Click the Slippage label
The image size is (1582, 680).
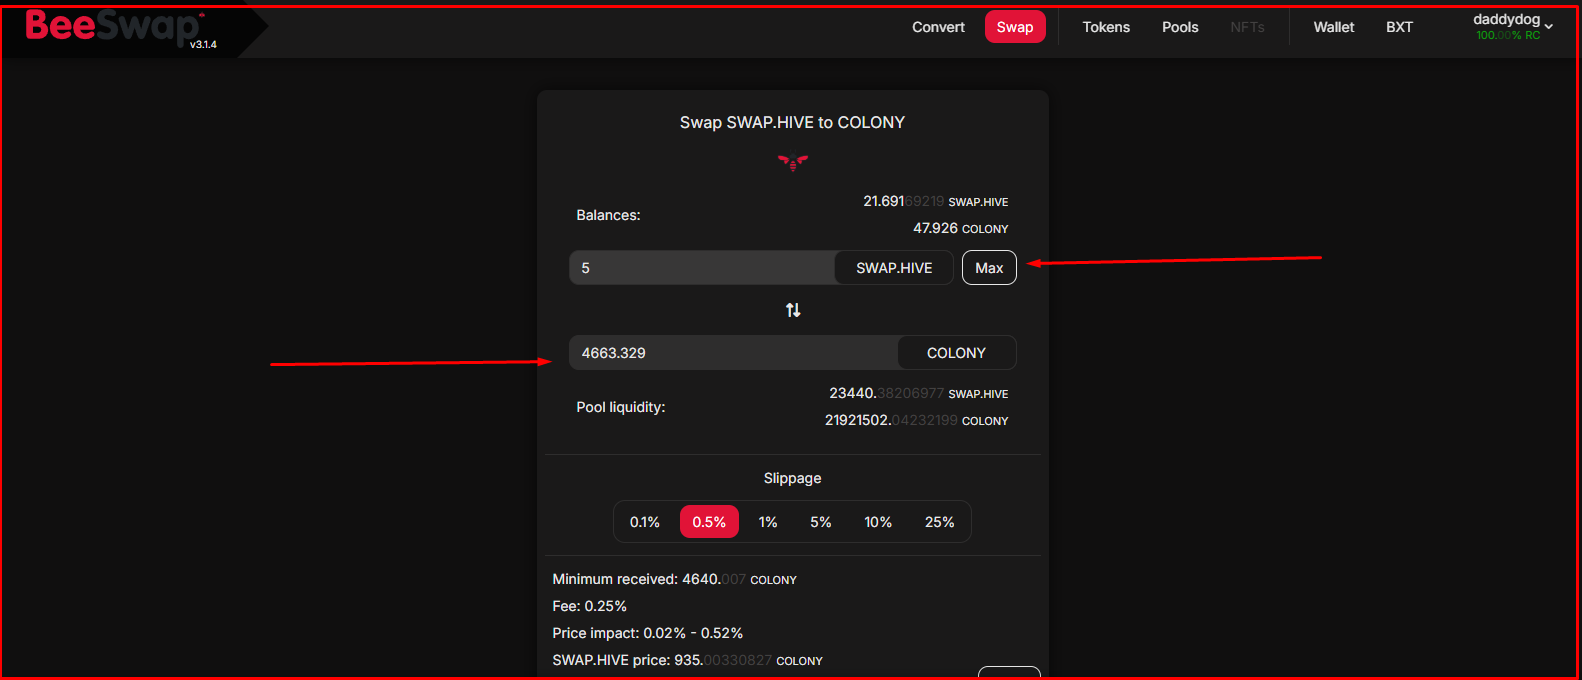[x=793, y=478]
